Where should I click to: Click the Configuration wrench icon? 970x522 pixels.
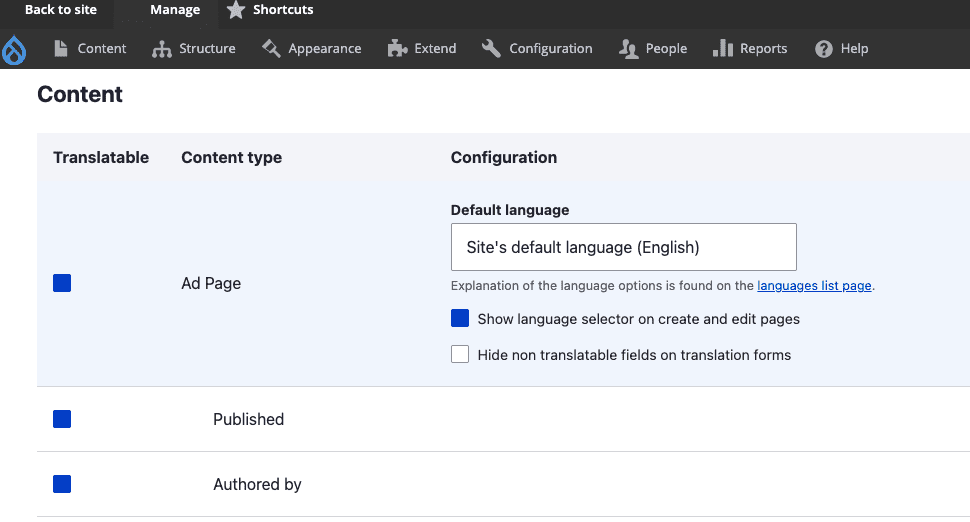pos(491,49)
